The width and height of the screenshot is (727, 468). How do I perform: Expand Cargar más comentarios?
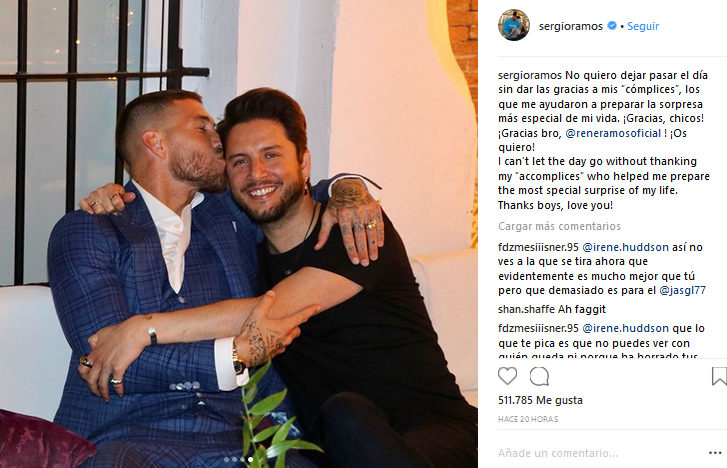[559, 226]
